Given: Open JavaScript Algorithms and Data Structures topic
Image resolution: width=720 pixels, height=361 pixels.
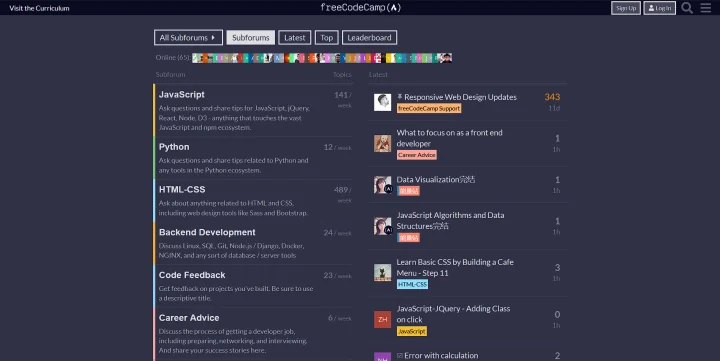Looking at the screenshot, I should [x=450, y=220].
